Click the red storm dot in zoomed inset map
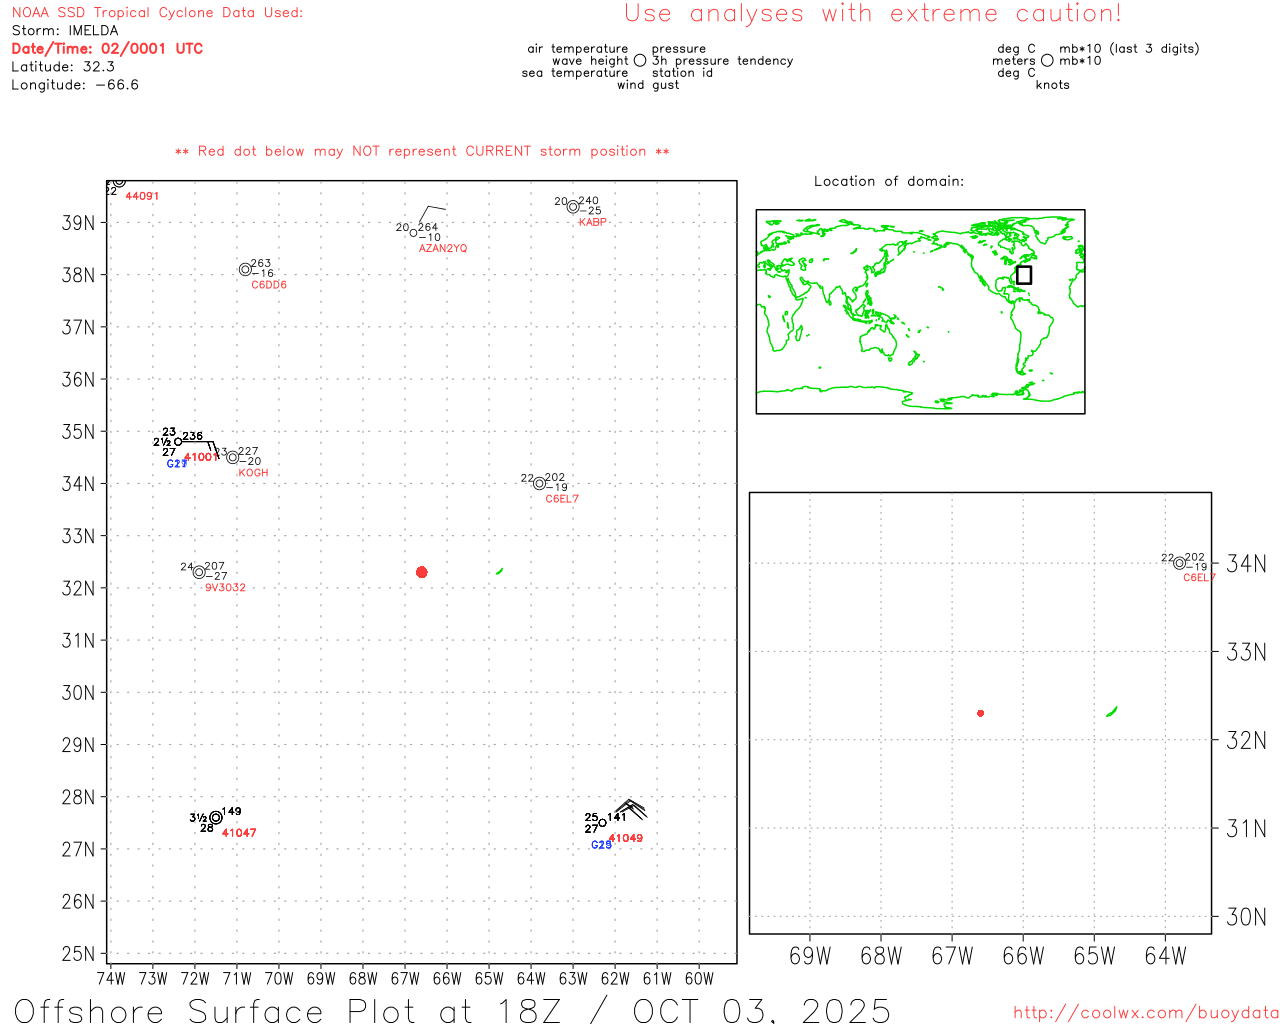The width and height of the screenshot is (1280, 1024). [x=980, y=713]
